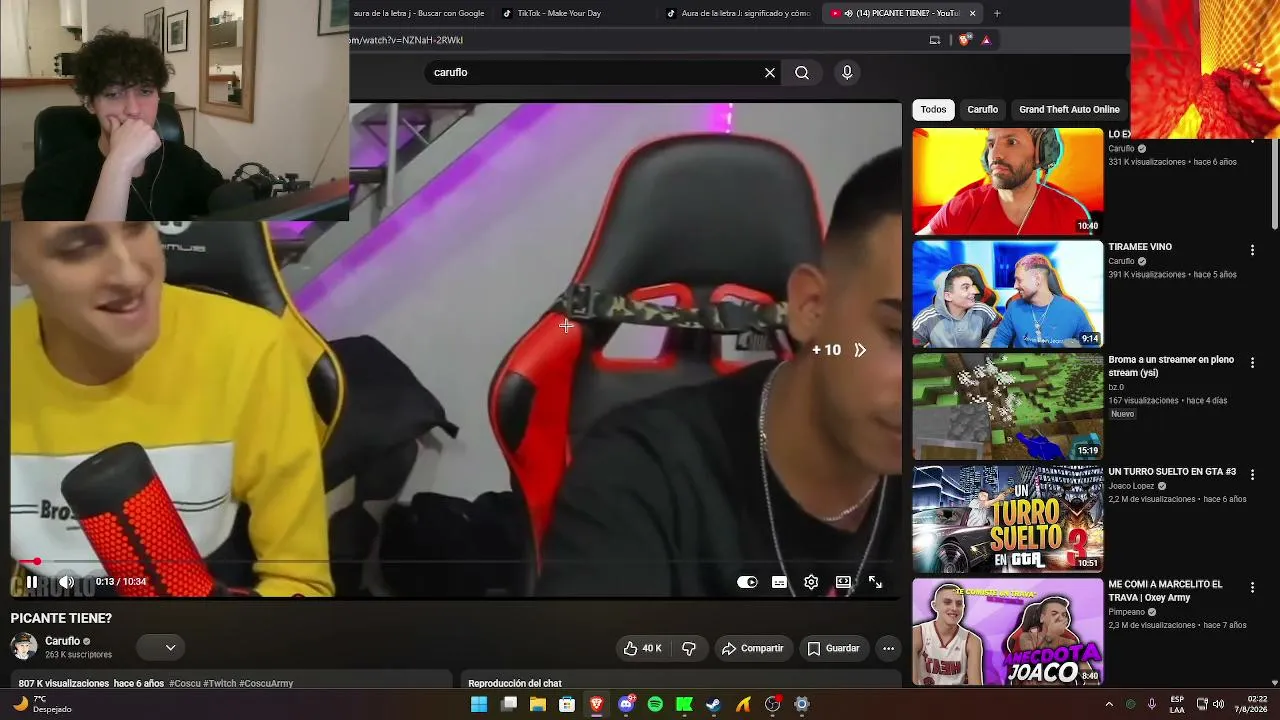Open options for UN TURRO SUELTO video
This screenshot has width=1280, height=720.
click(1252, 475)
